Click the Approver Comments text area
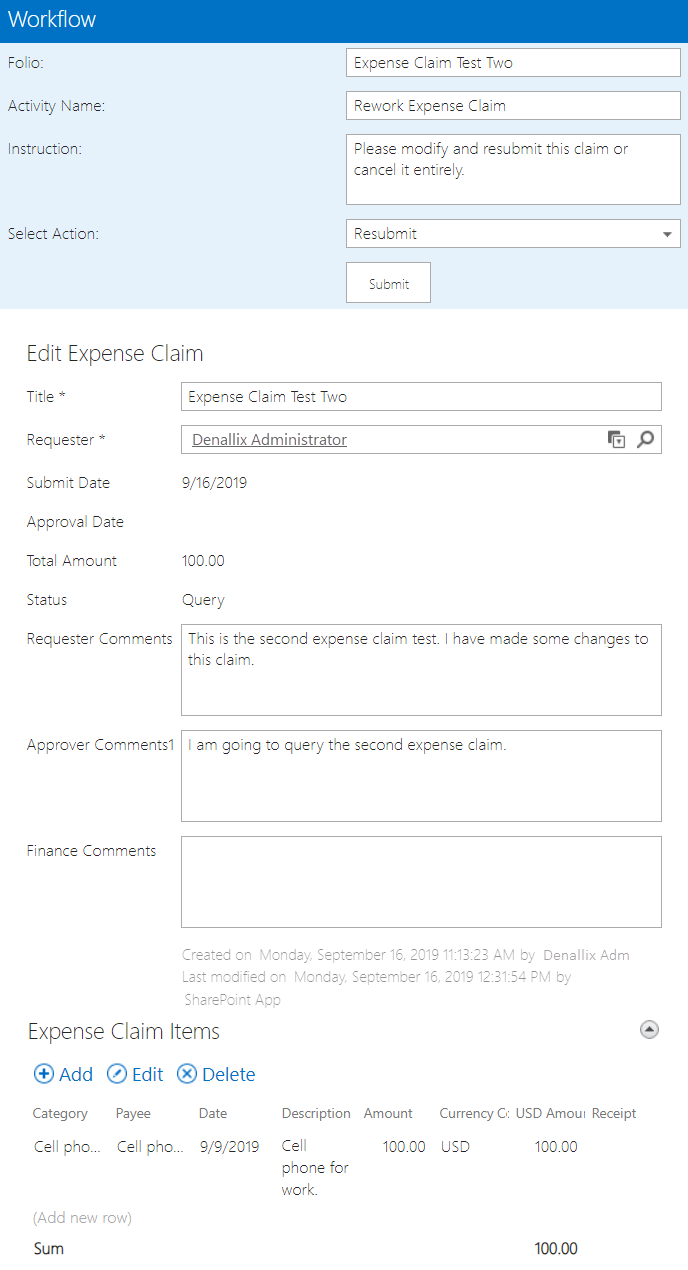Screen dimensions: 688x1270 (x=421, y=776)
